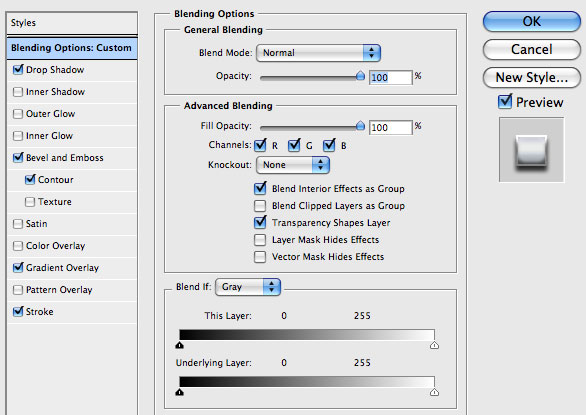Viewport: 586px width, 415px height.
Task: Click the OK button
Action: [x=531, y=21]
